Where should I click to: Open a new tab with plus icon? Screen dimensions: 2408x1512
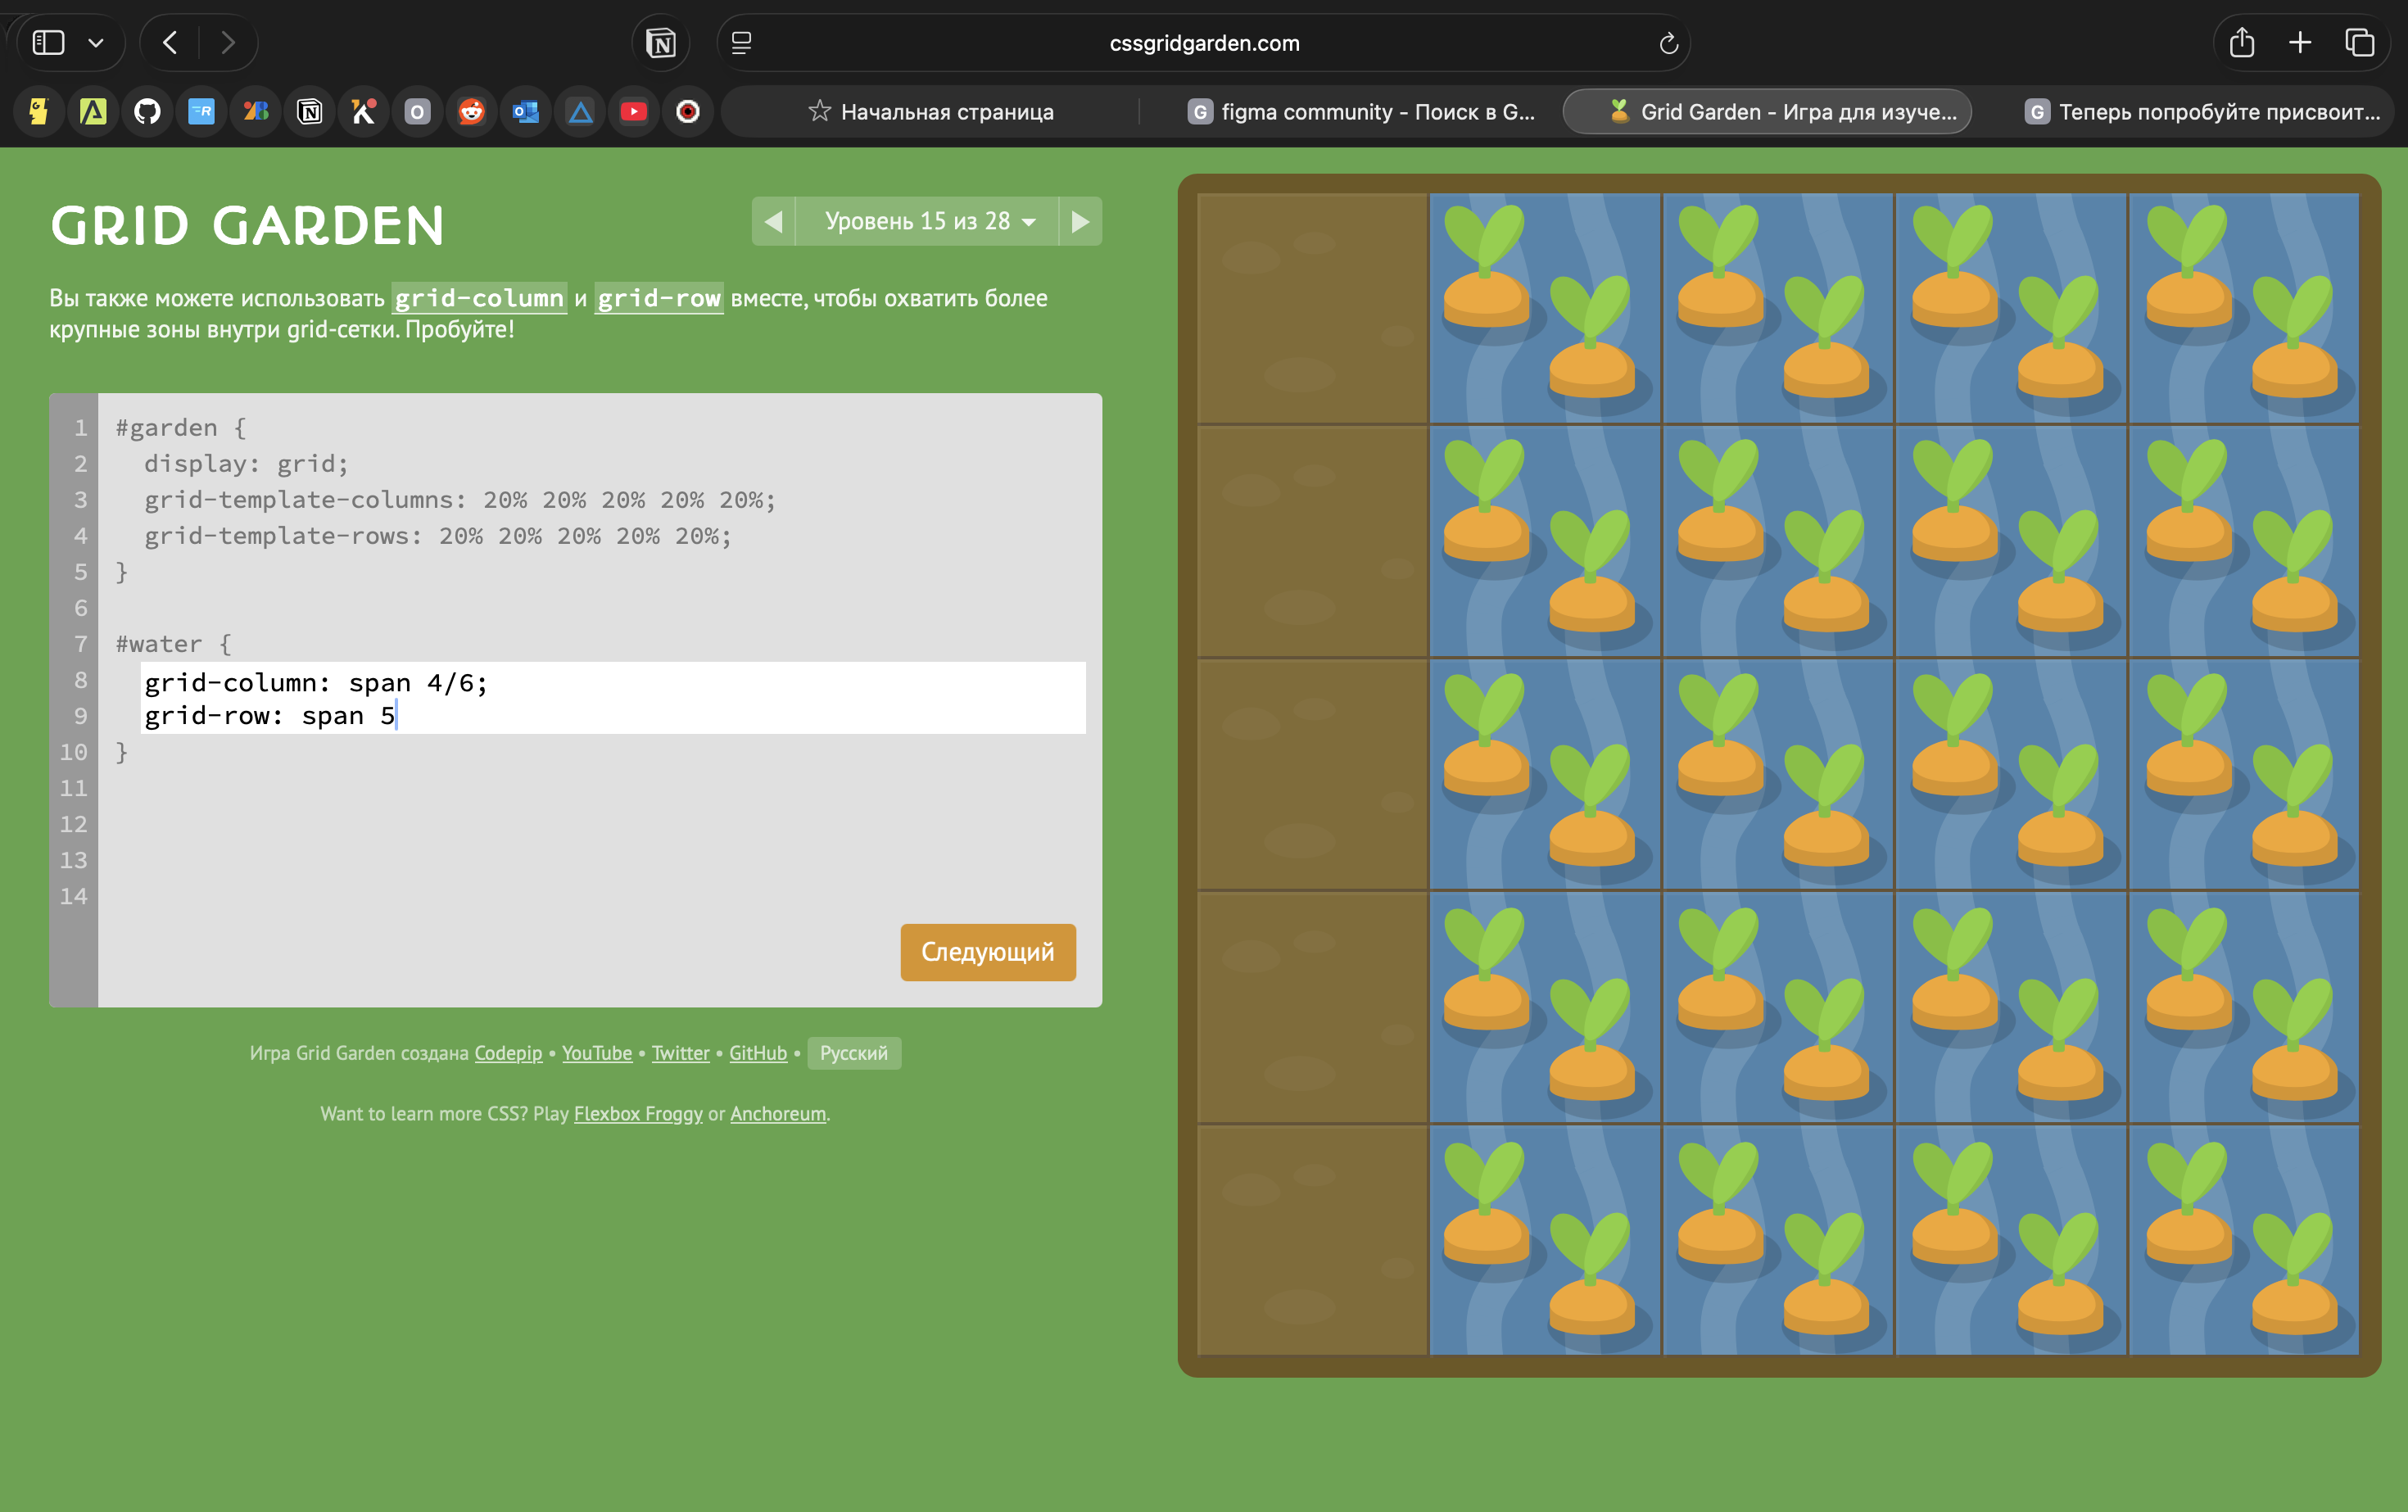(2300, 43)
